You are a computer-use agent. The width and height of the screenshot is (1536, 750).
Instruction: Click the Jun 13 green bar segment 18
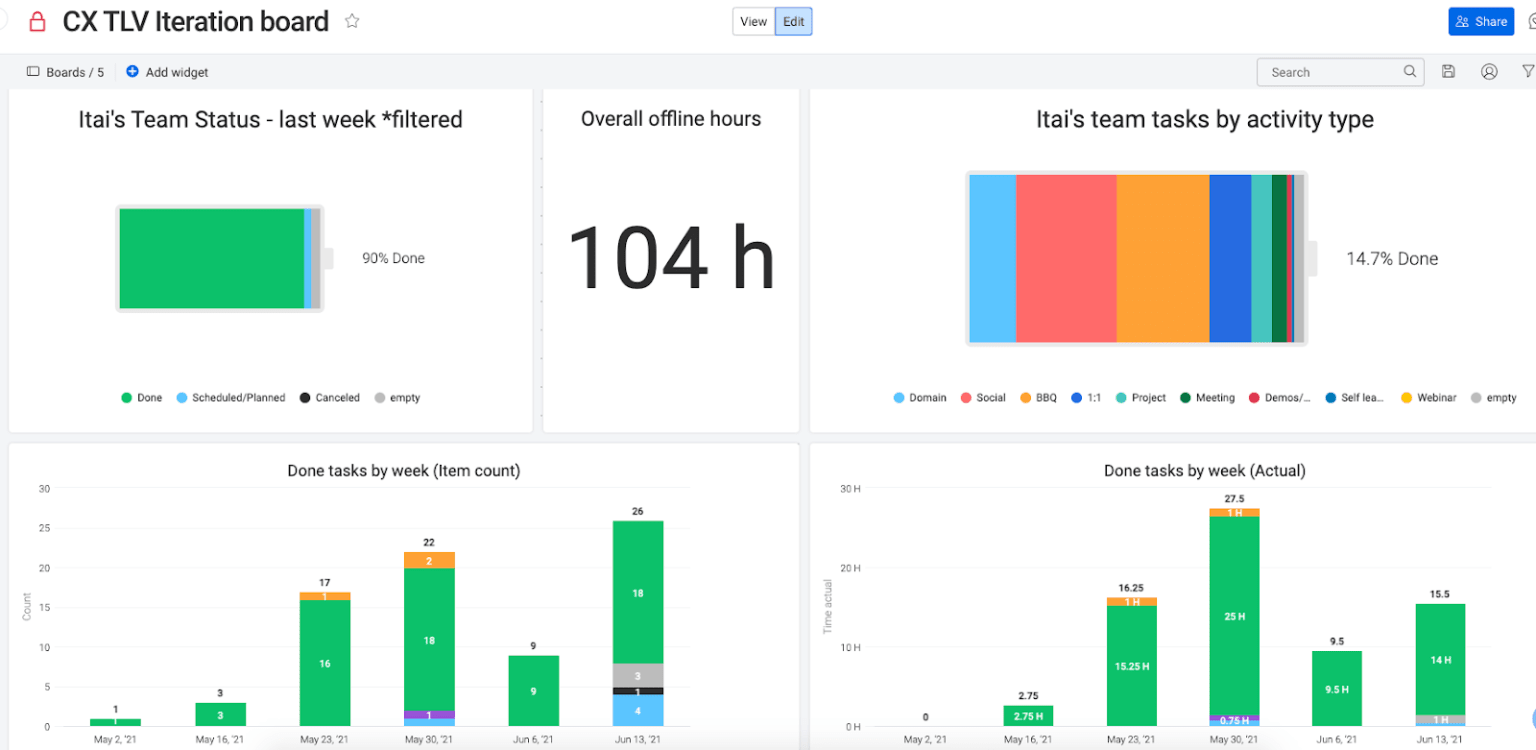point(638,592)
